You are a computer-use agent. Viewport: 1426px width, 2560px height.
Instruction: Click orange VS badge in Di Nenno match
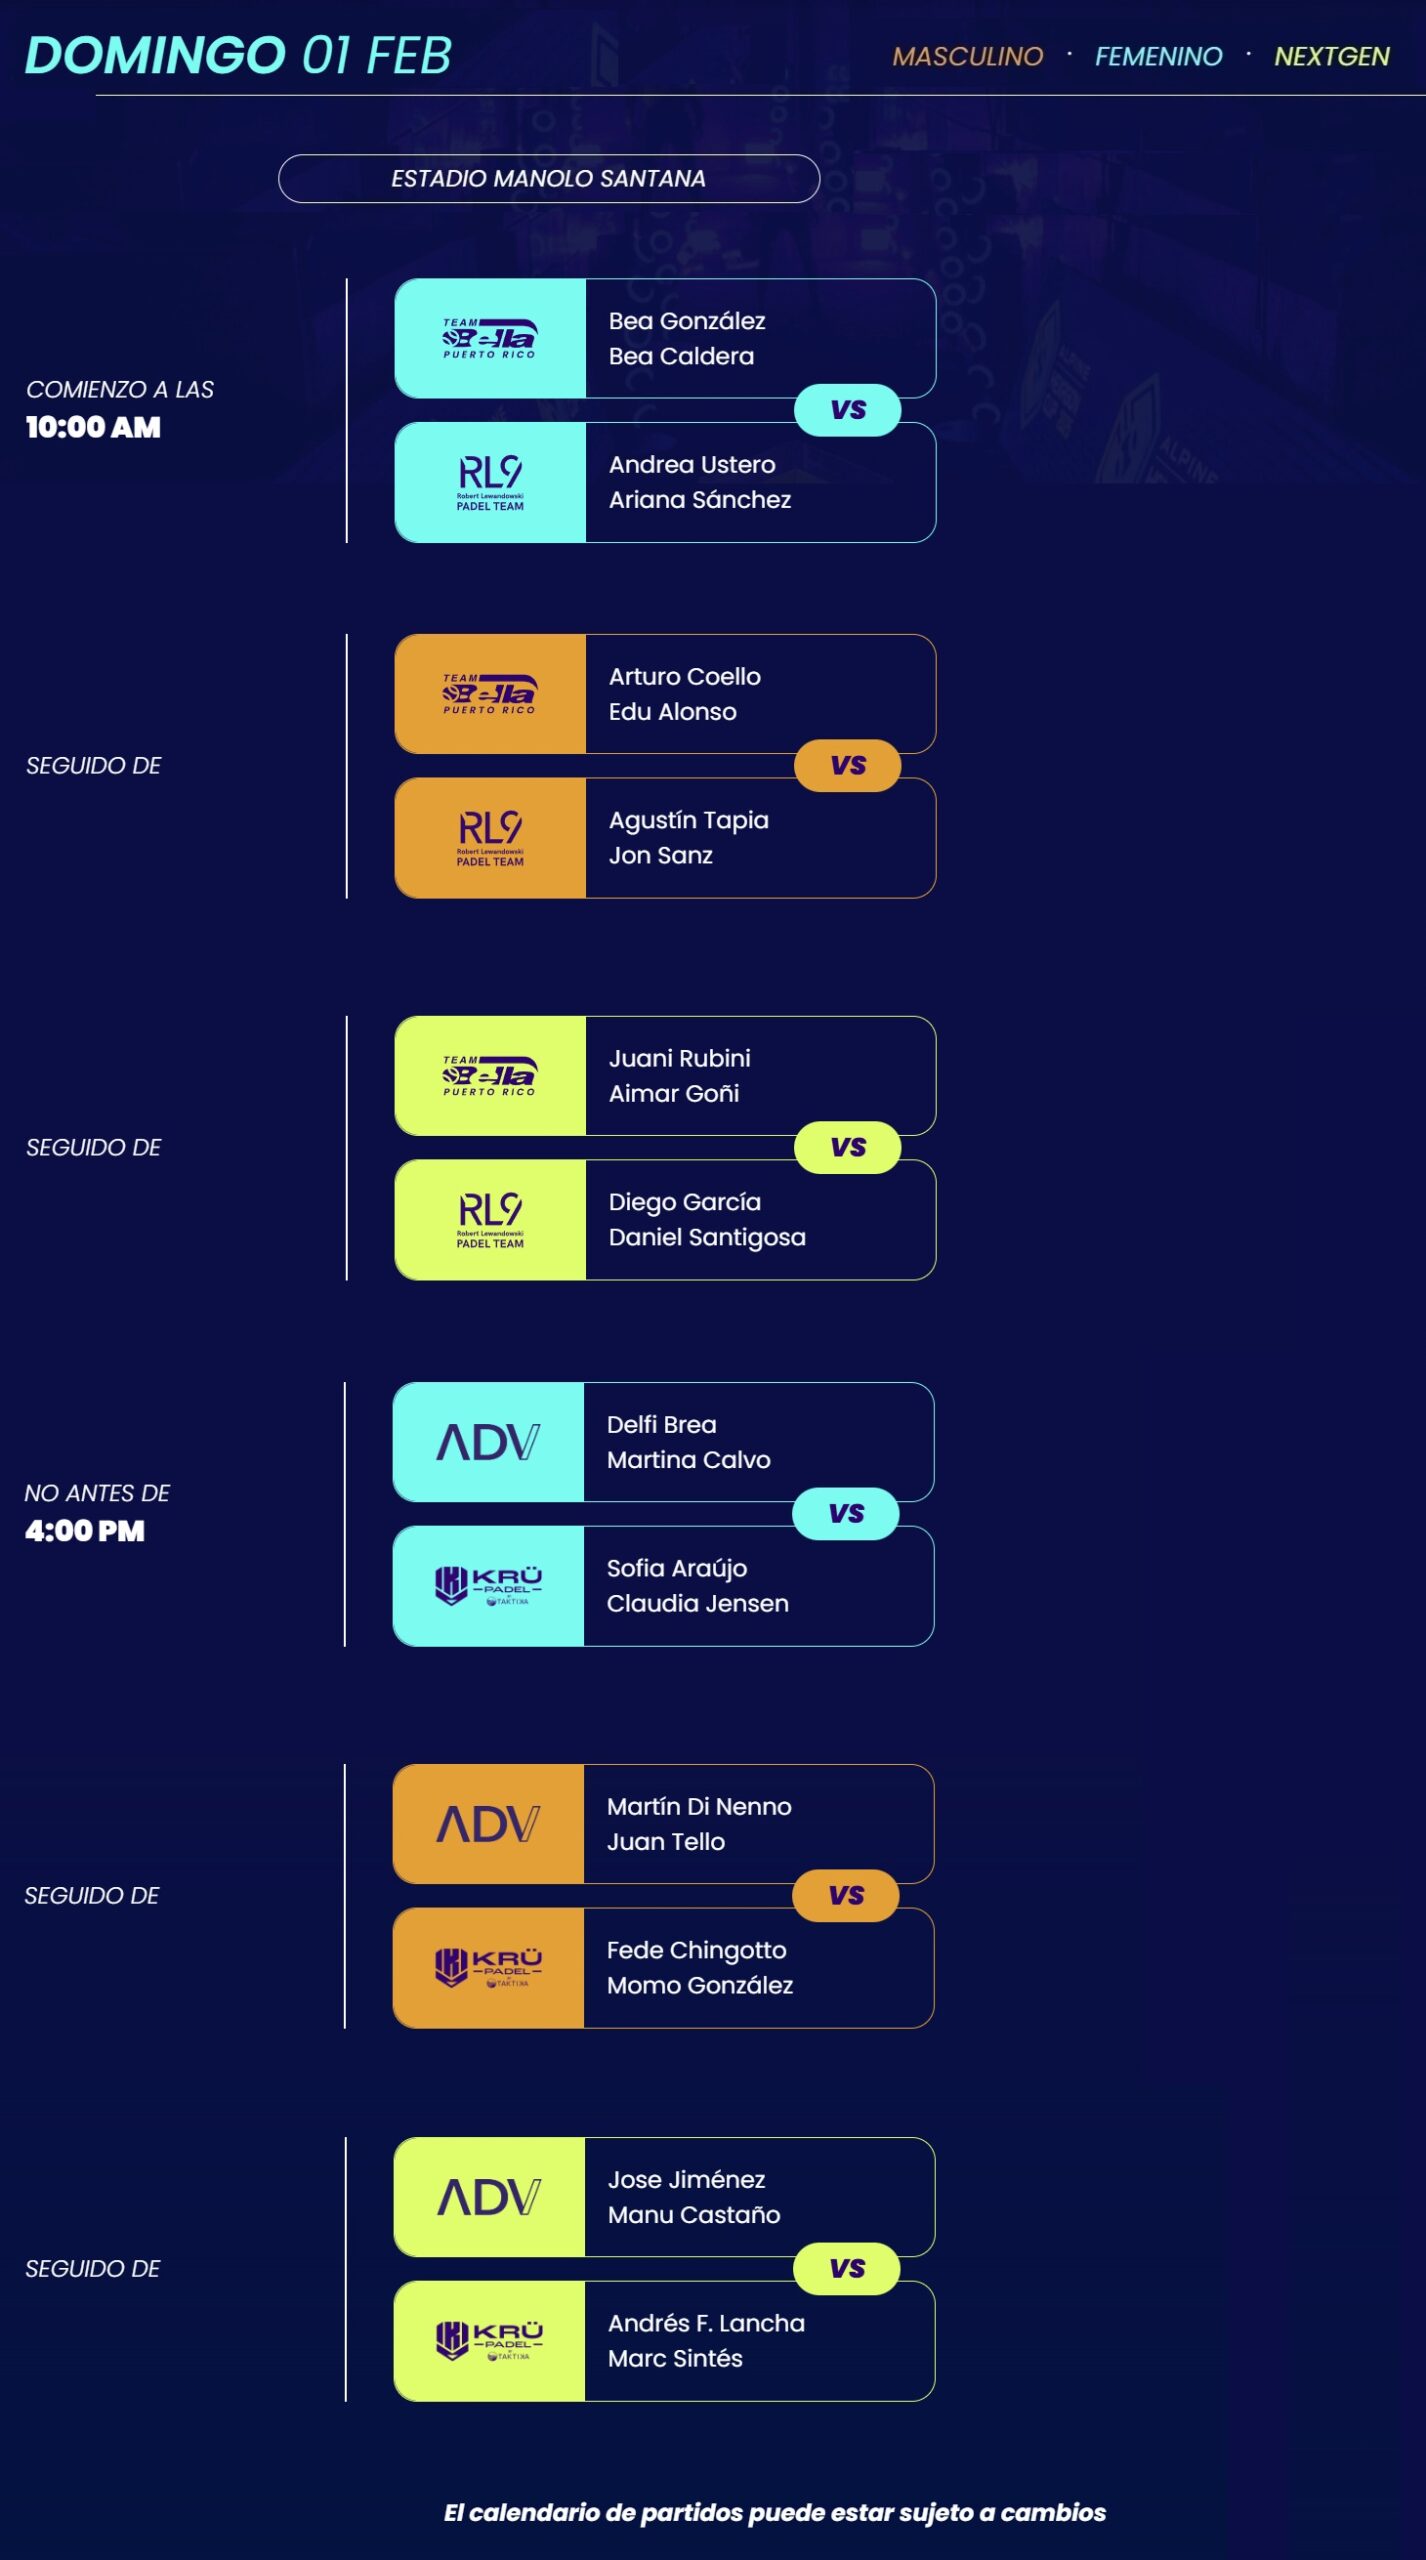(x=846, y=1894)
